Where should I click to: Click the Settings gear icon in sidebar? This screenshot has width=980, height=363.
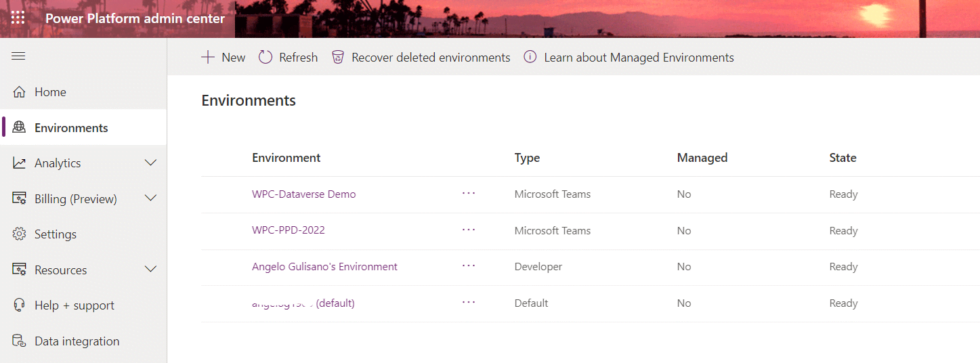[19, 234]
